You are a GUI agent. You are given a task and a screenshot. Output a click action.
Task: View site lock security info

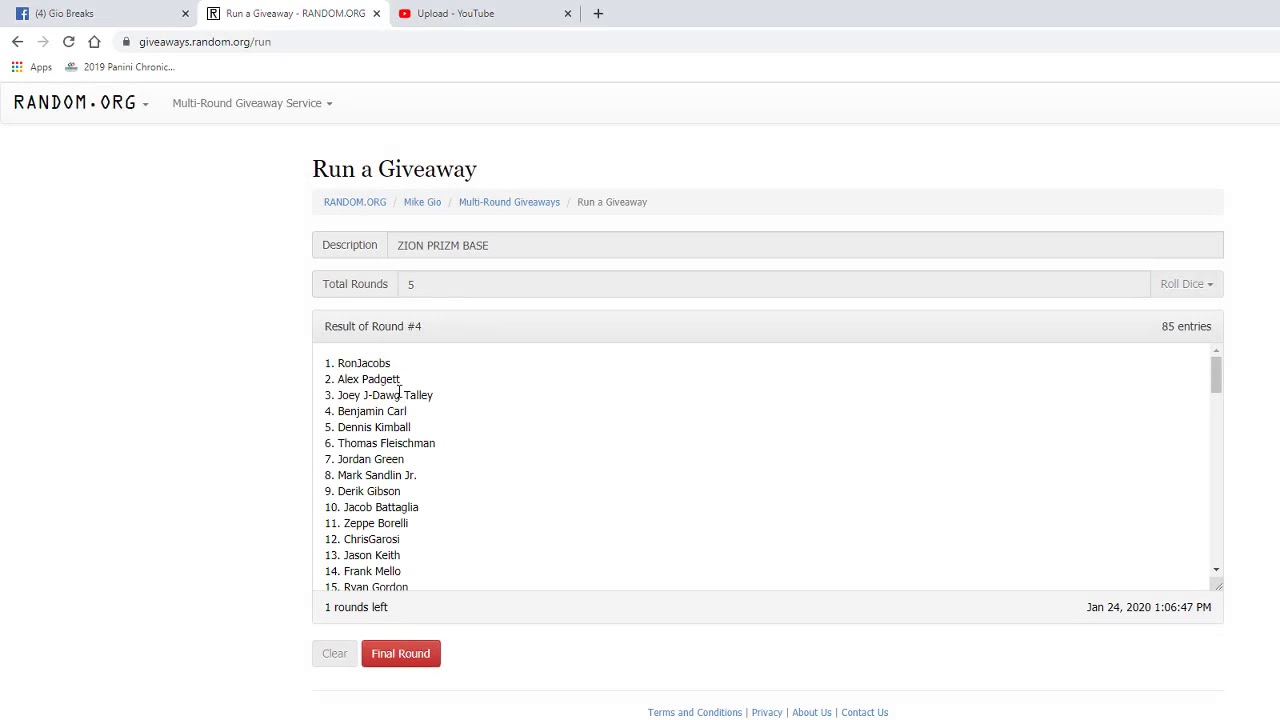click(x=126, y=42)
